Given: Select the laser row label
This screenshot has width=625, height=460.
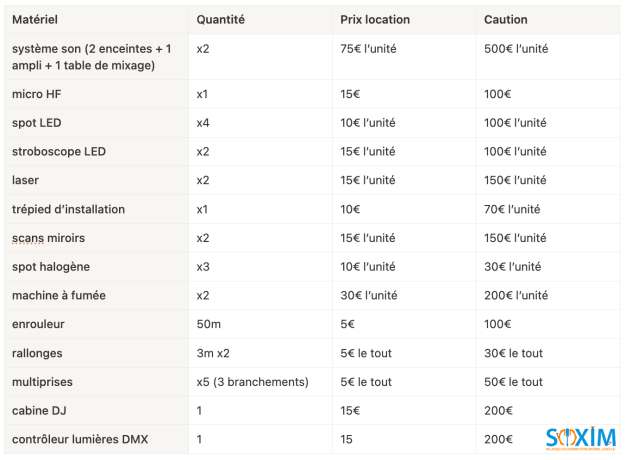Looking at the screenshot, I should pos(25,181).
